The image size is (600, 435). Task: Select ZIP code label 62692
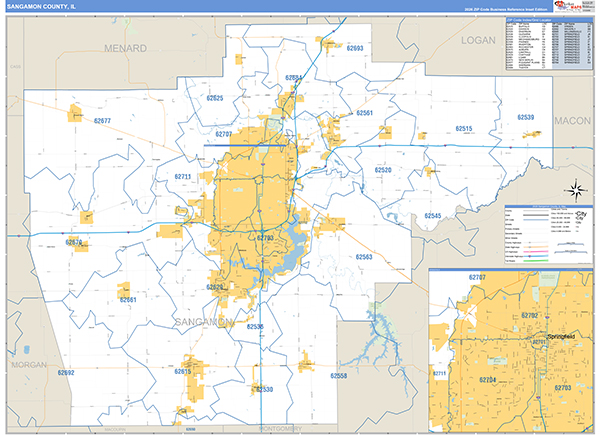pyautogui.click(x=66, y=373)
